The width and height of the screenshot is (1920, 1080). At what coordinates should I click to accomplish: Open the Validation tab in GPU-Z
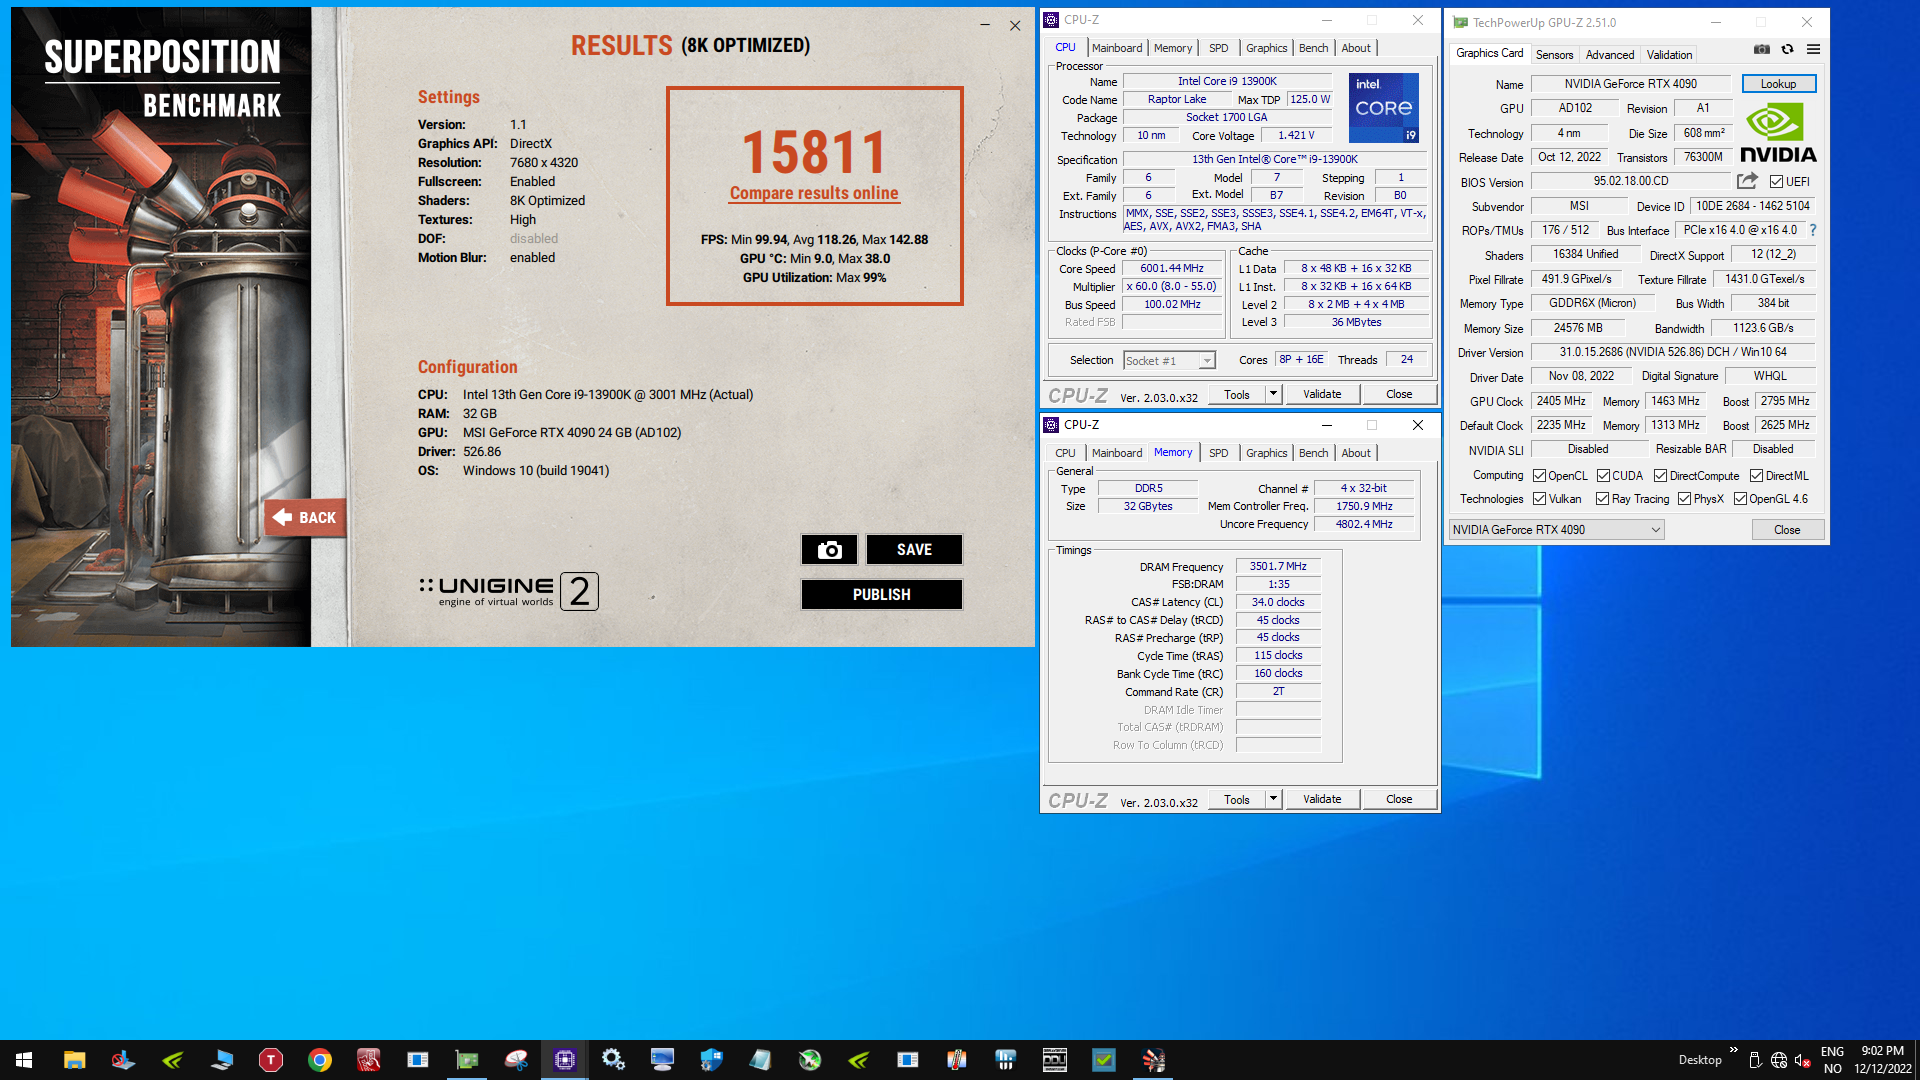(x=1670, y=55)
